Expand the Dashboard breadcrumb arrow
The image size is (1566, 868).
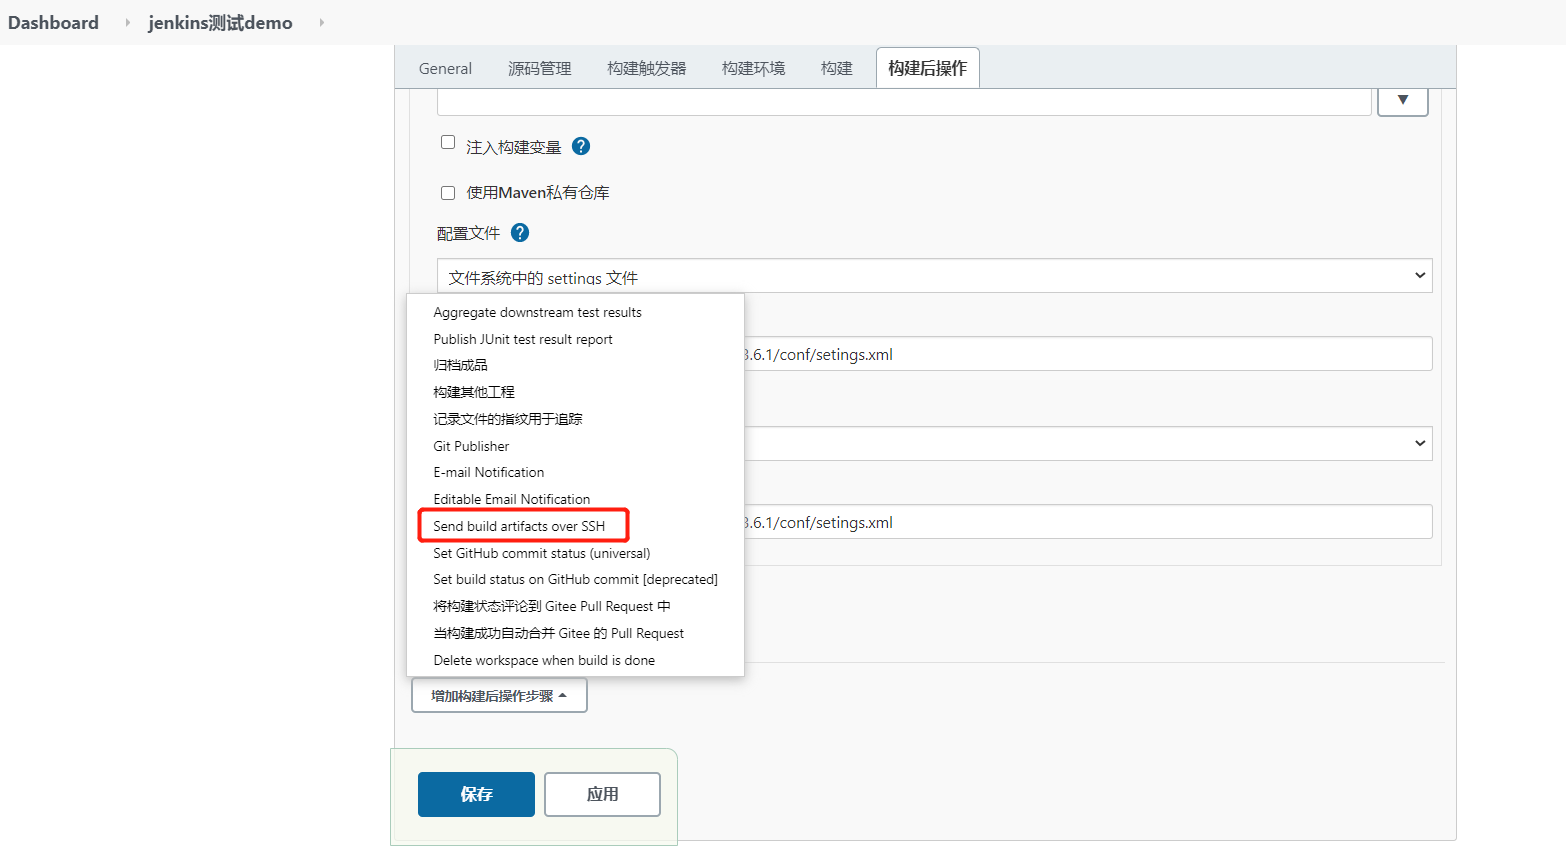coord(127,22)
